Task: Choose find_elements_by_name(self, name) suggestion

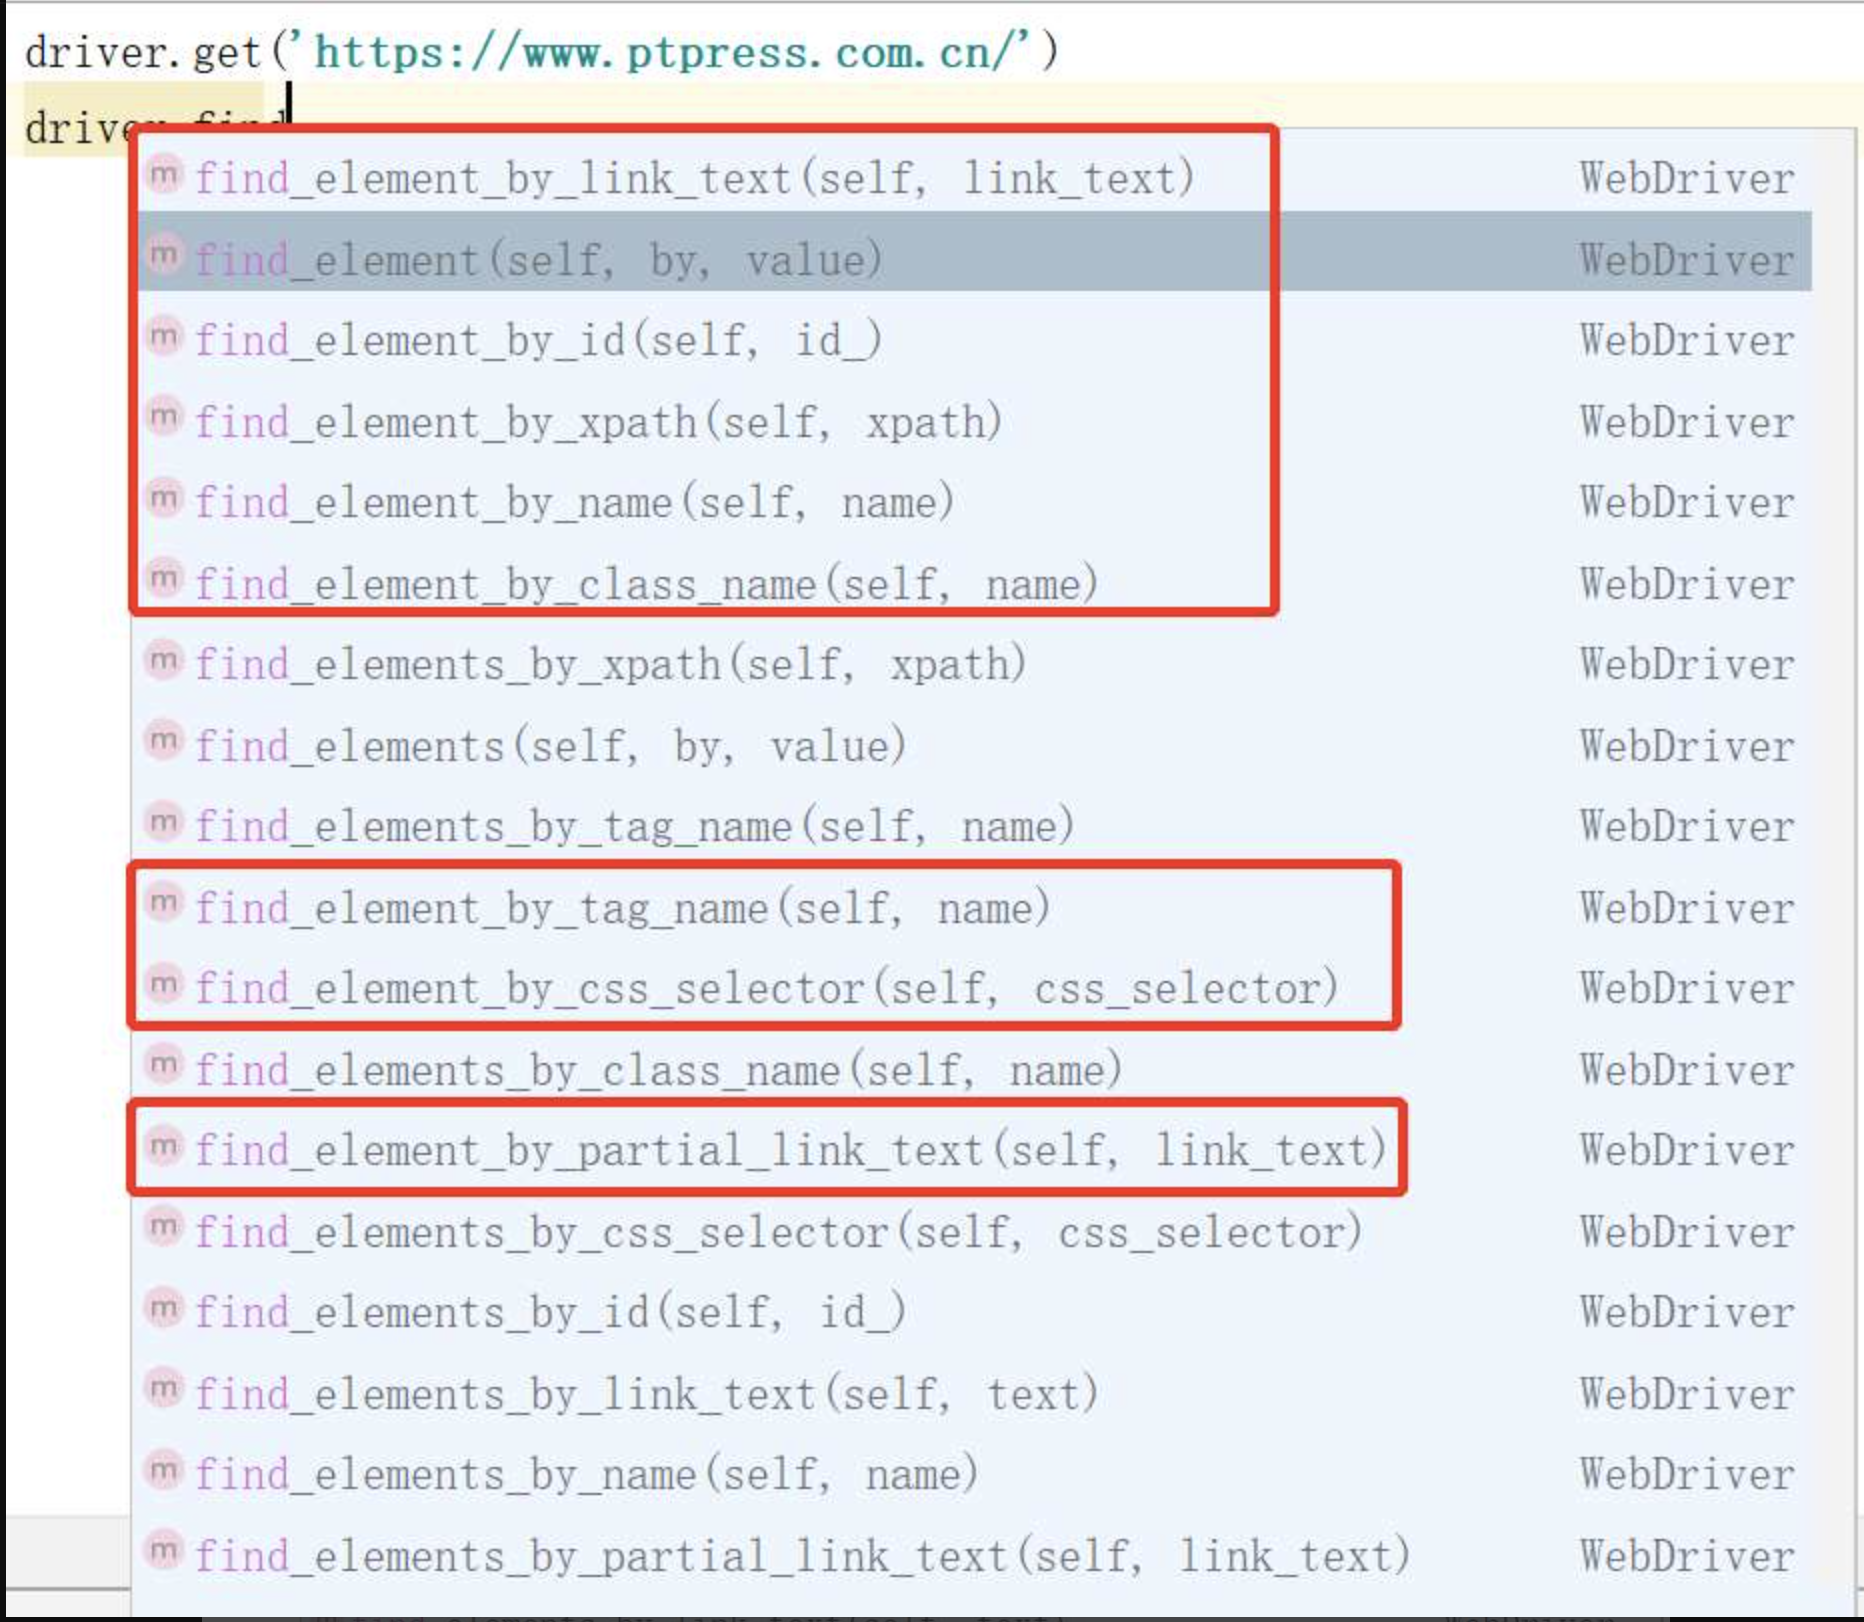Action: coord(974,1474)
